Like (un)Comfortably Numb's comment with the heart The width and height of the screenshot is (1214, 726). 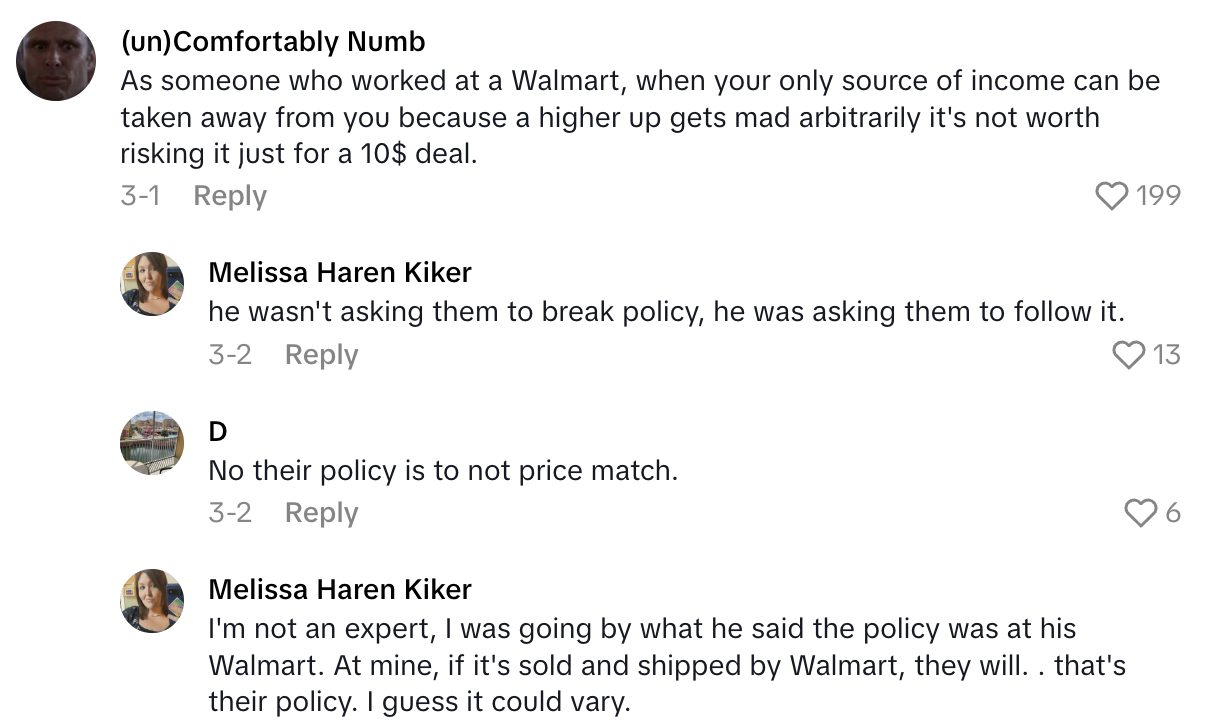pyautogui.click(x=1110, y=196)
